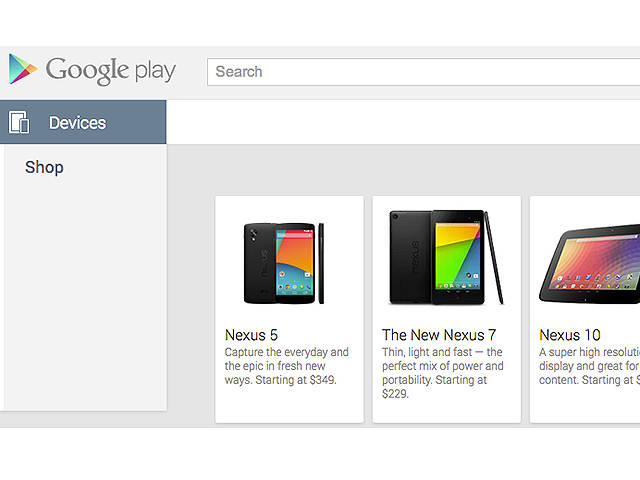Open the Nexus 10 tablet image
The image size is (640, 480).
pyautogui.click(x=589, y=263)
